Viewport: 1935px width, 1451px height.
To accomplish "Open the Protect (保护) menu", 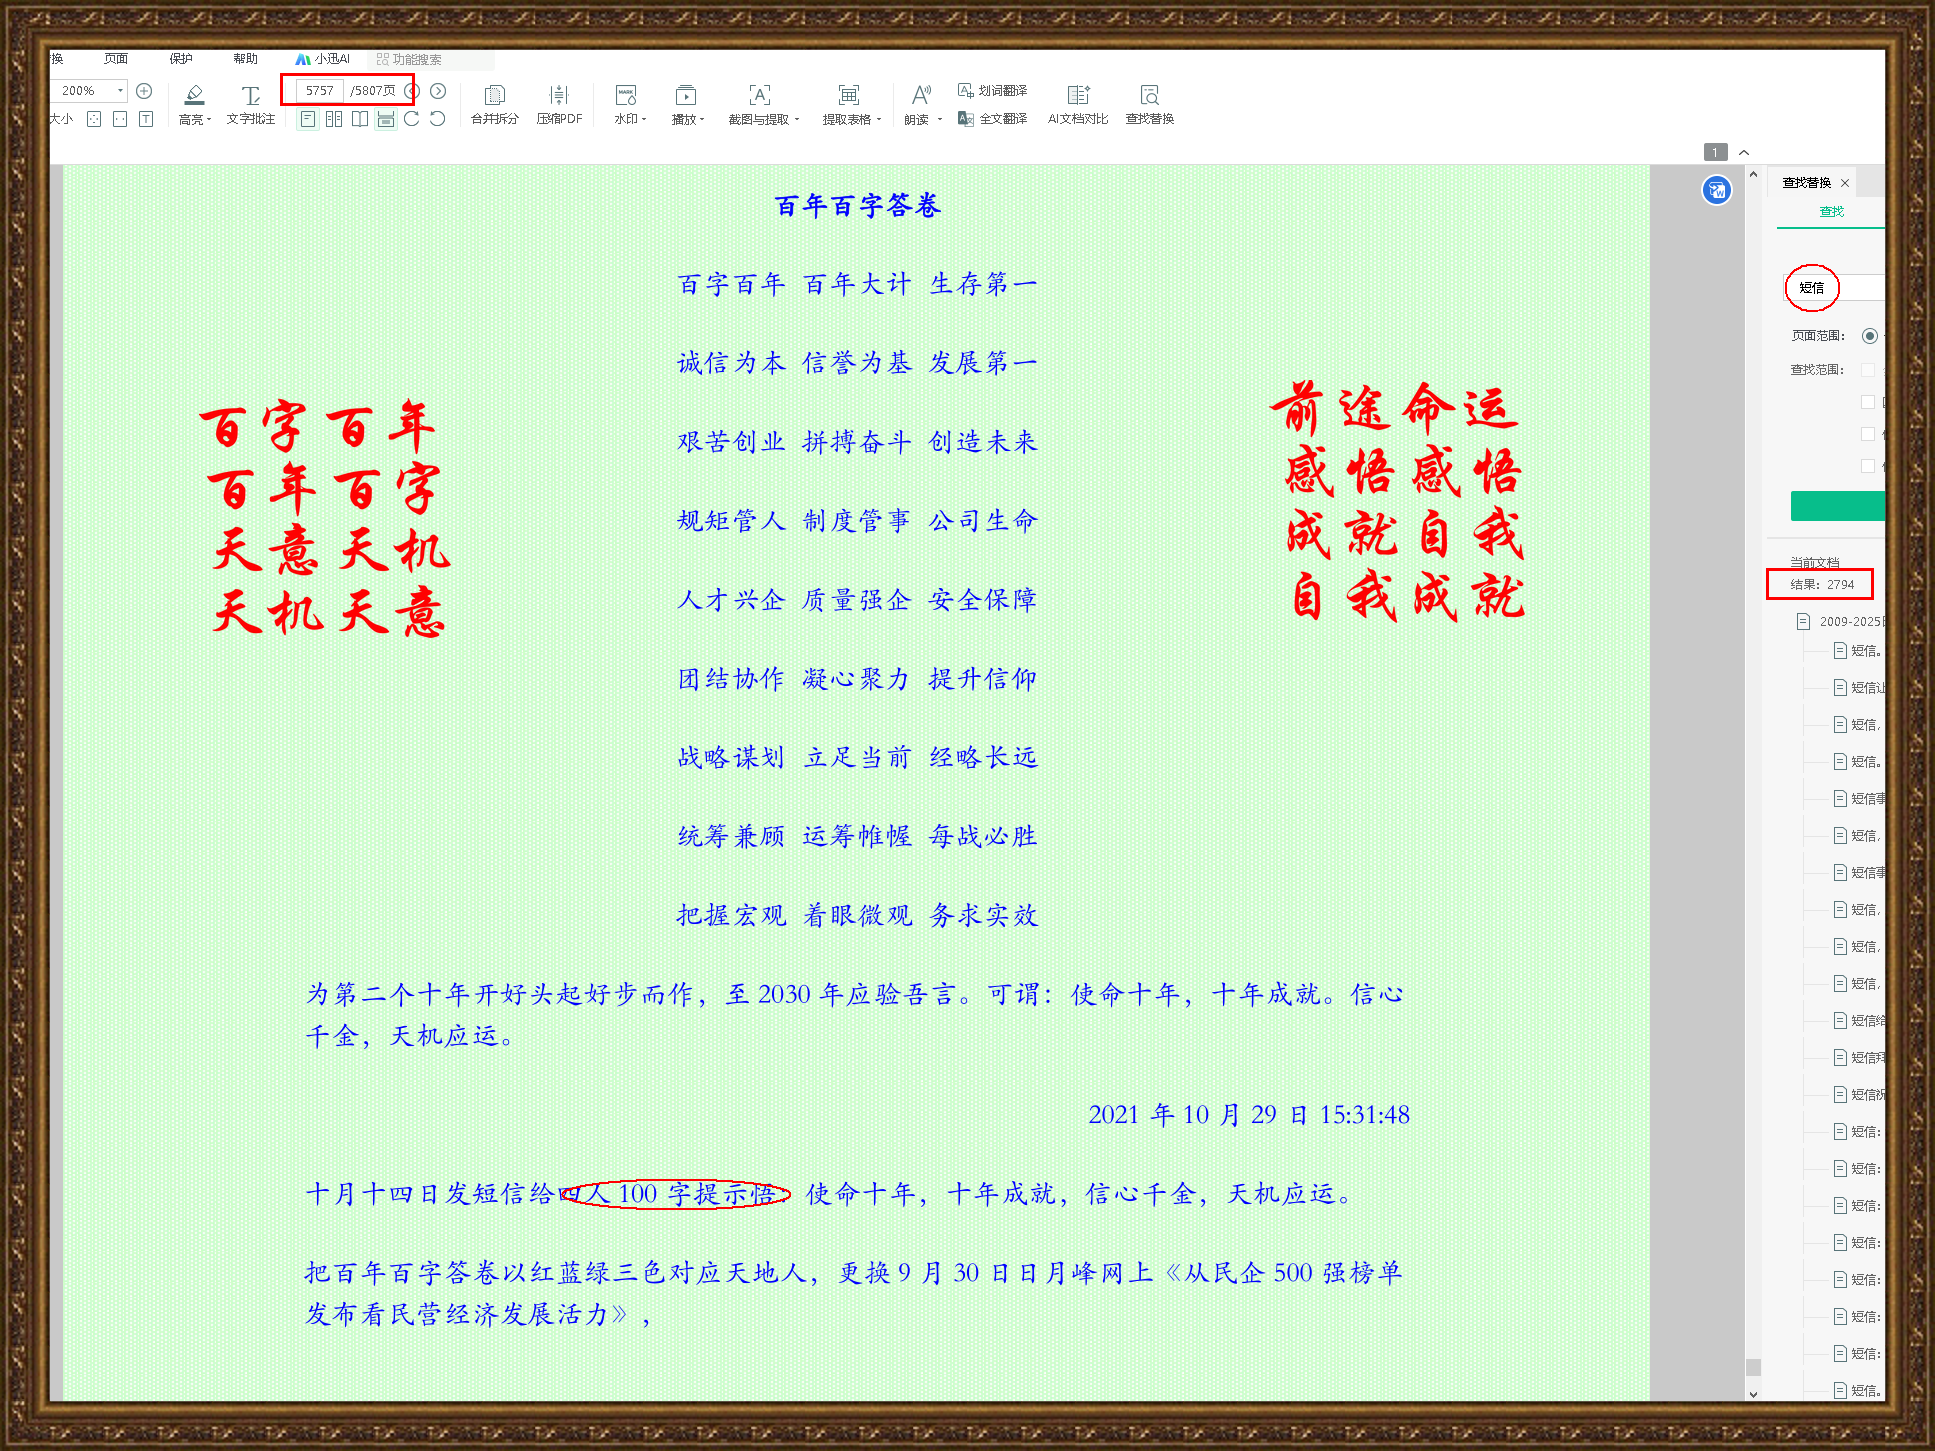I will (181, 59).
